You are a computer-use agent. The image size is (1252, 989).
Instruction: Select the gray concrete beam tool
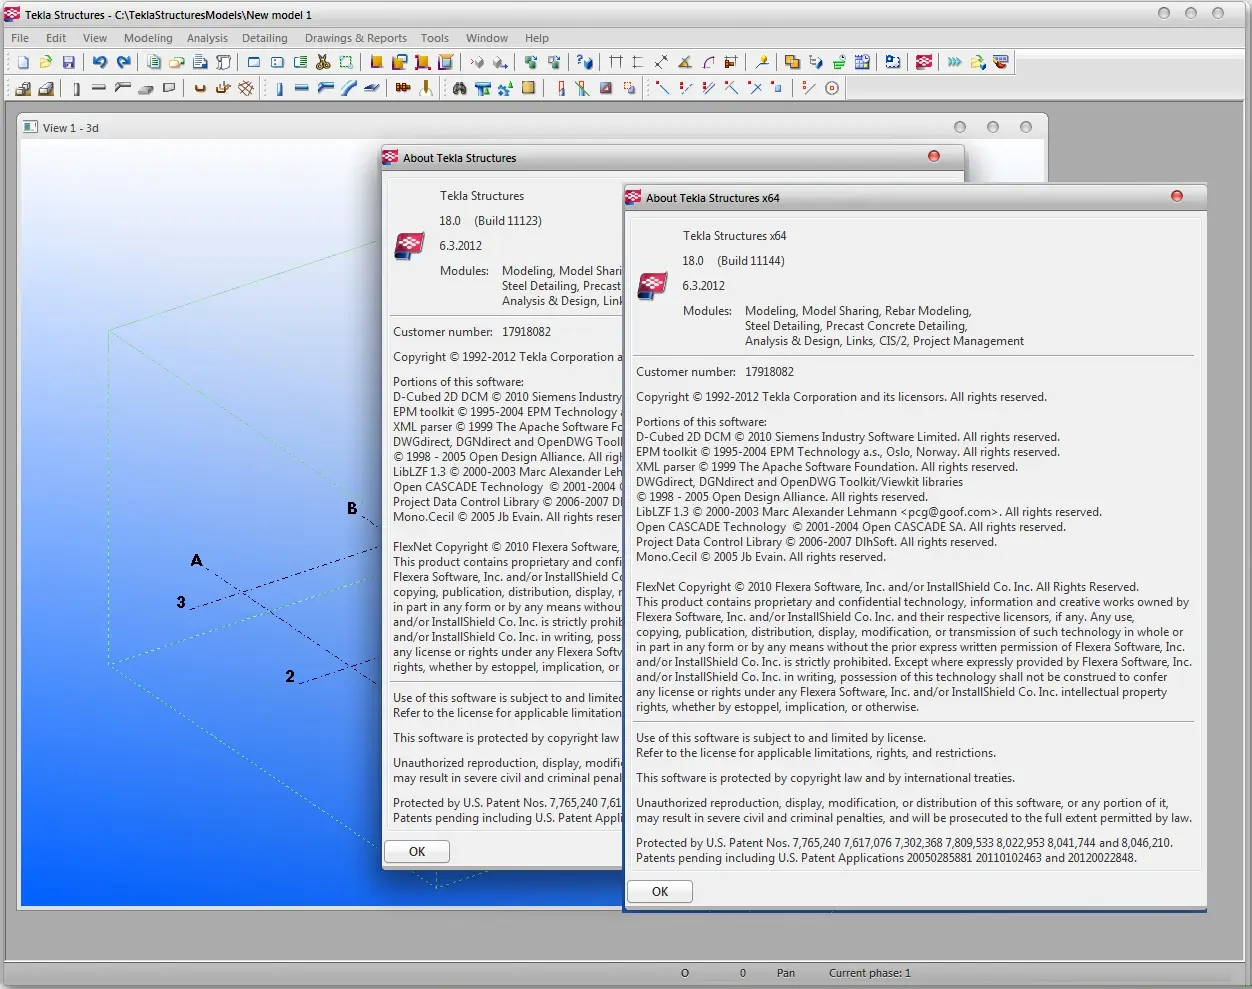pyautogui.click(x=99, y=88)
